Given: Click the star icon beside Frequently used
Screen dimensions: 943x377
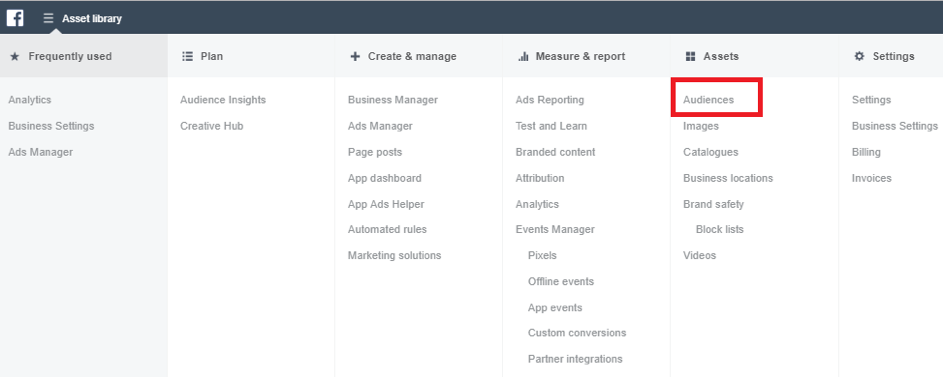Looking at the screenshot, I should pyautogui.click(x=15, y=57).
